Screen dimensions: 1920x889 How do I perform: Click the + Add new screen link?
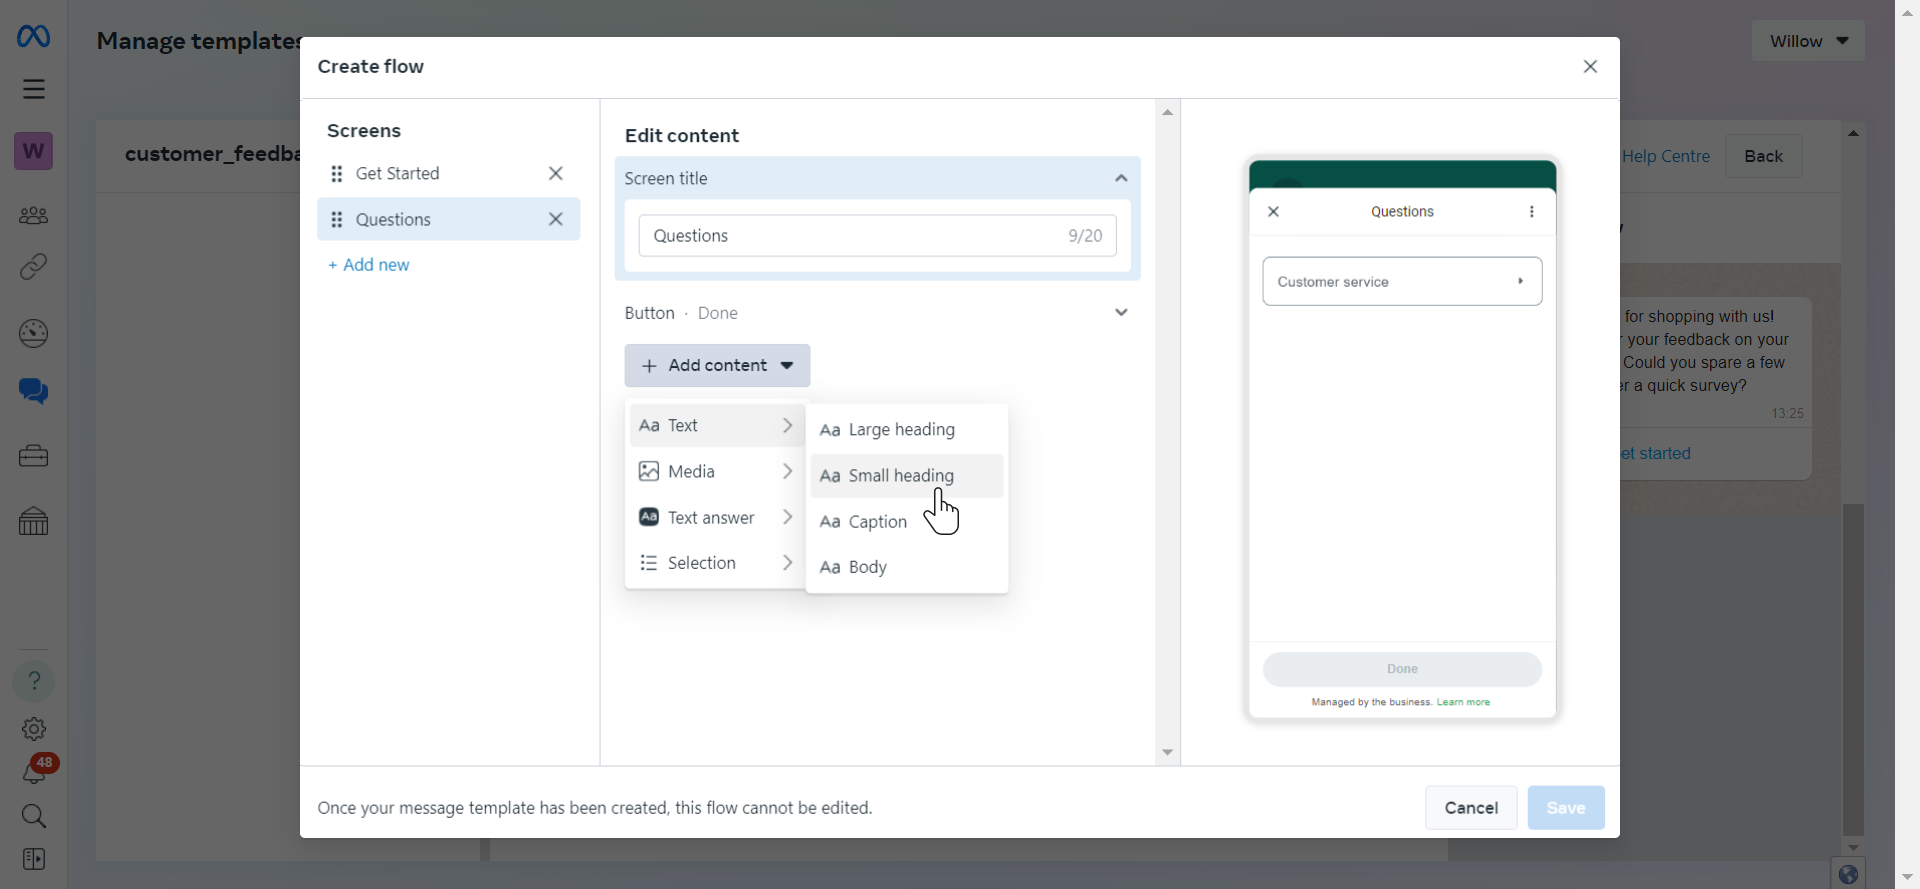[369, 265]
